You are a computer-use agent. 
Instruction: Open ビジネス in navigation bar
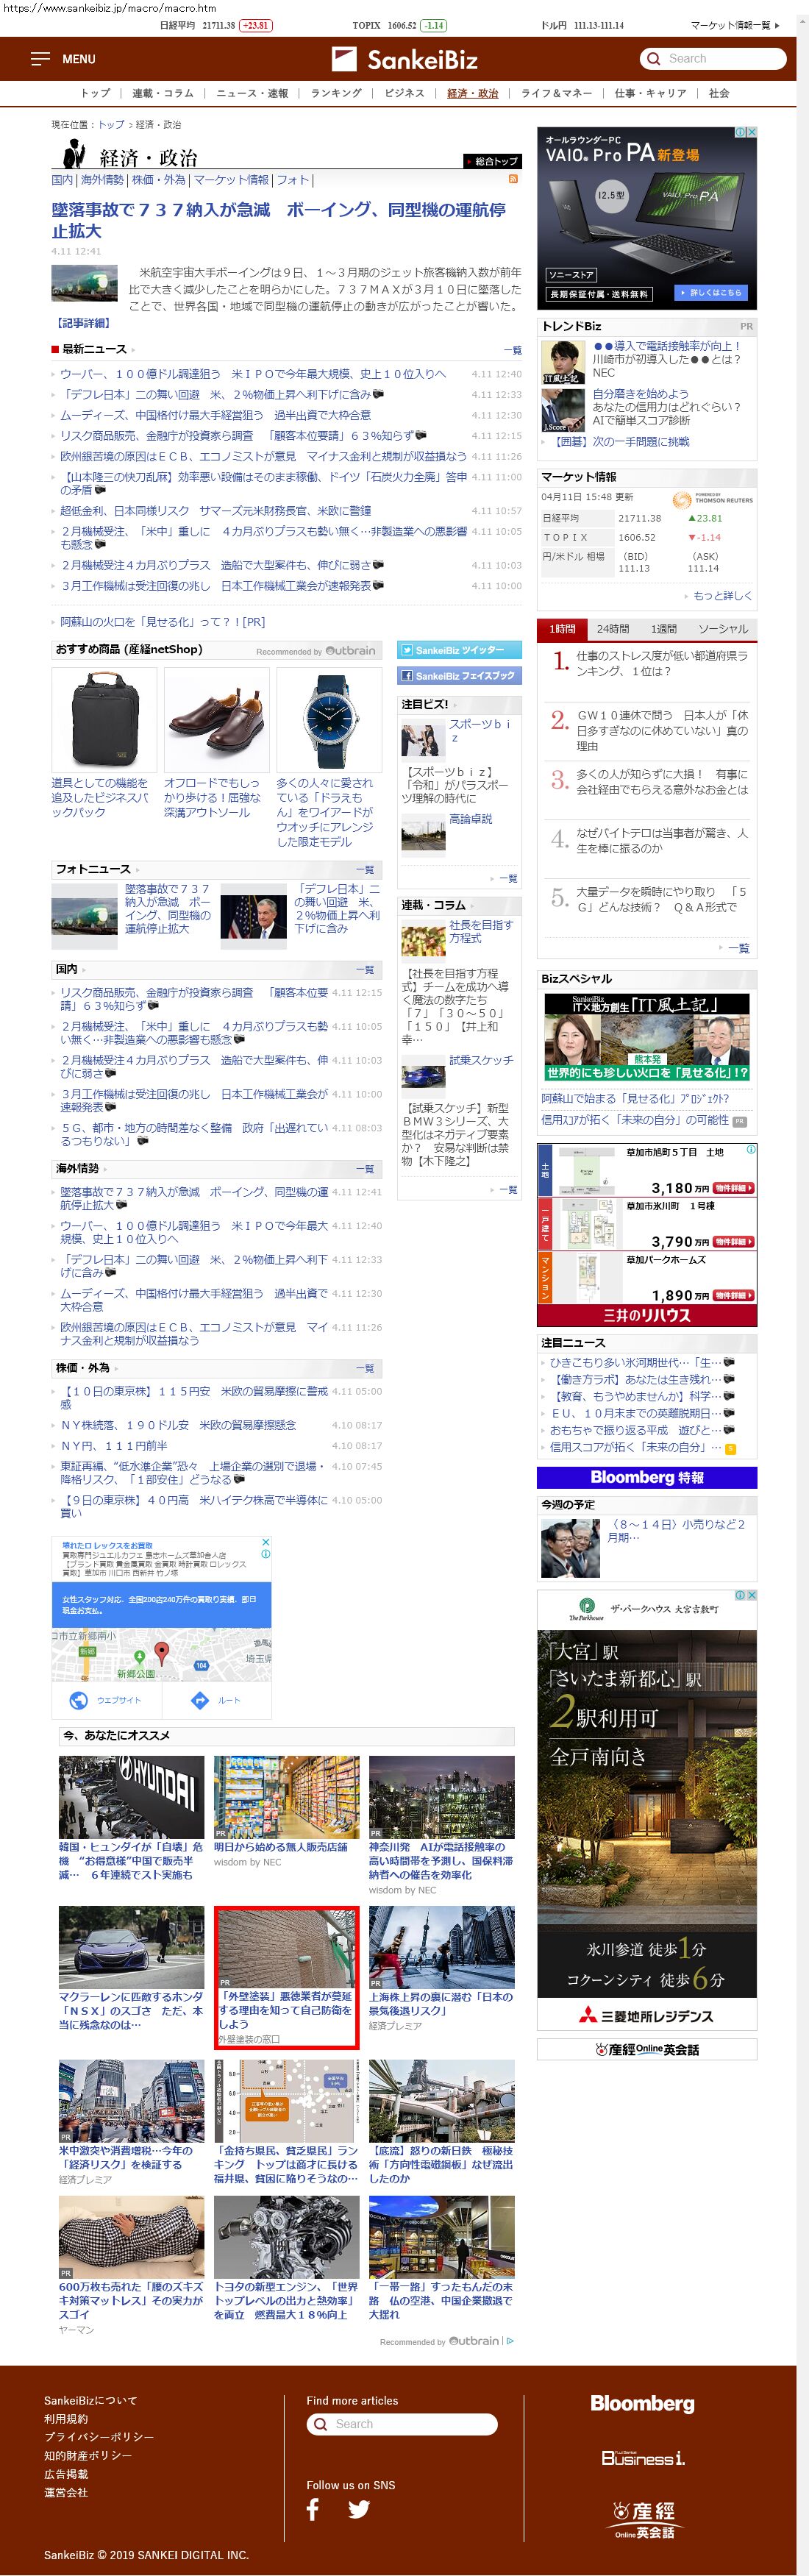pos(404,93)
